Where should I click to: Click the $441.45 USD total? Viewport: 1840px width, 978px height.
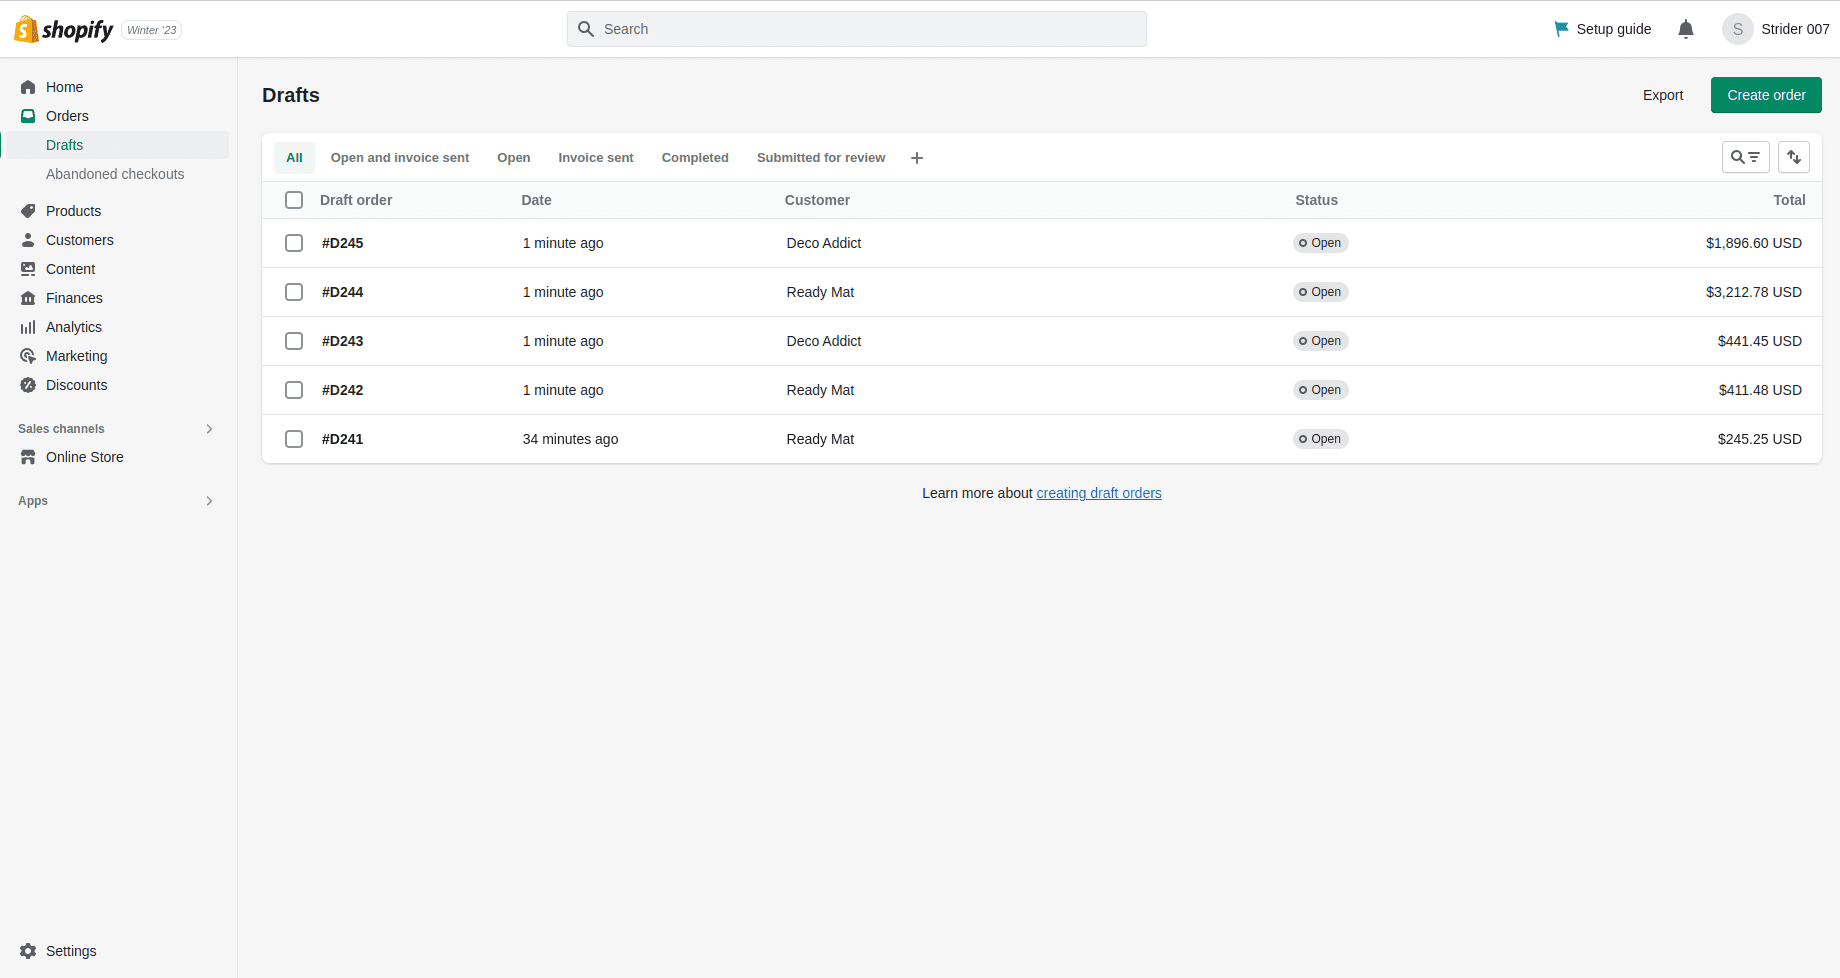click(1760, 341)
